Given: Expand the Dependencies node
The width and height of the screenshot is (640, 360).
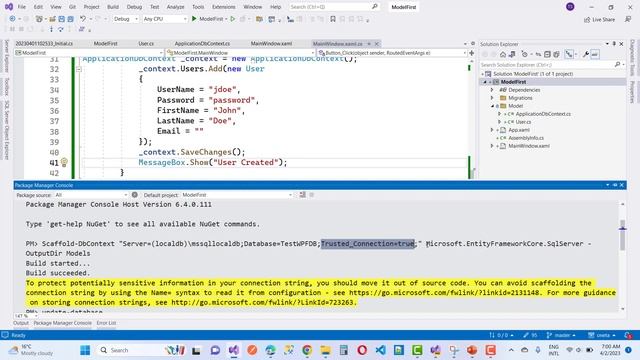Looking at the screenshot, I should tap(492, 90).
